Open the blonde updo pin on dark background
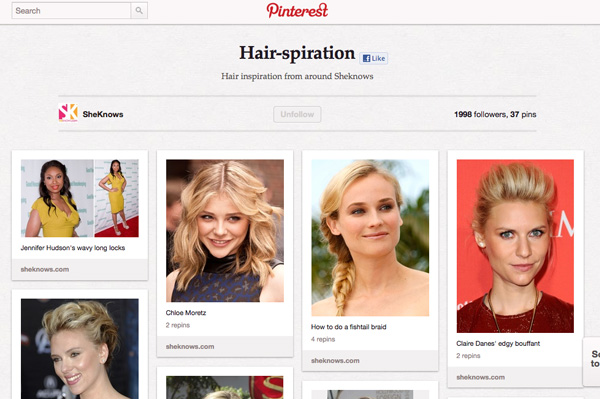Image resolution: width=600 pixels, height=399 pixels. point(80,349)
